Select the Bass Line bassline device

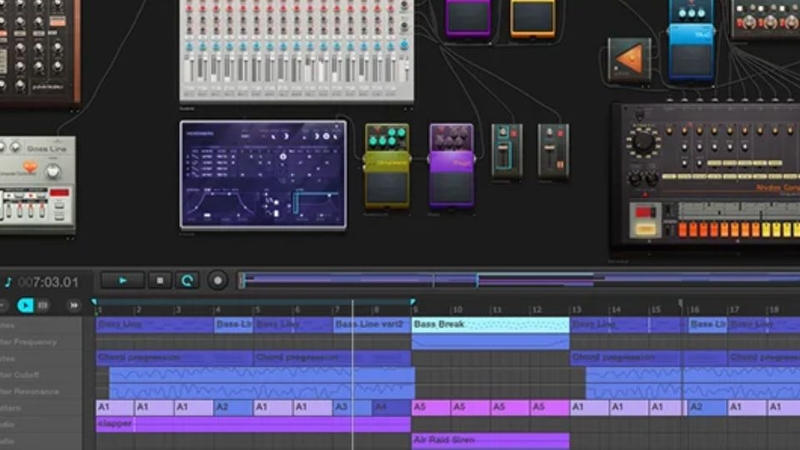(38, 185)
